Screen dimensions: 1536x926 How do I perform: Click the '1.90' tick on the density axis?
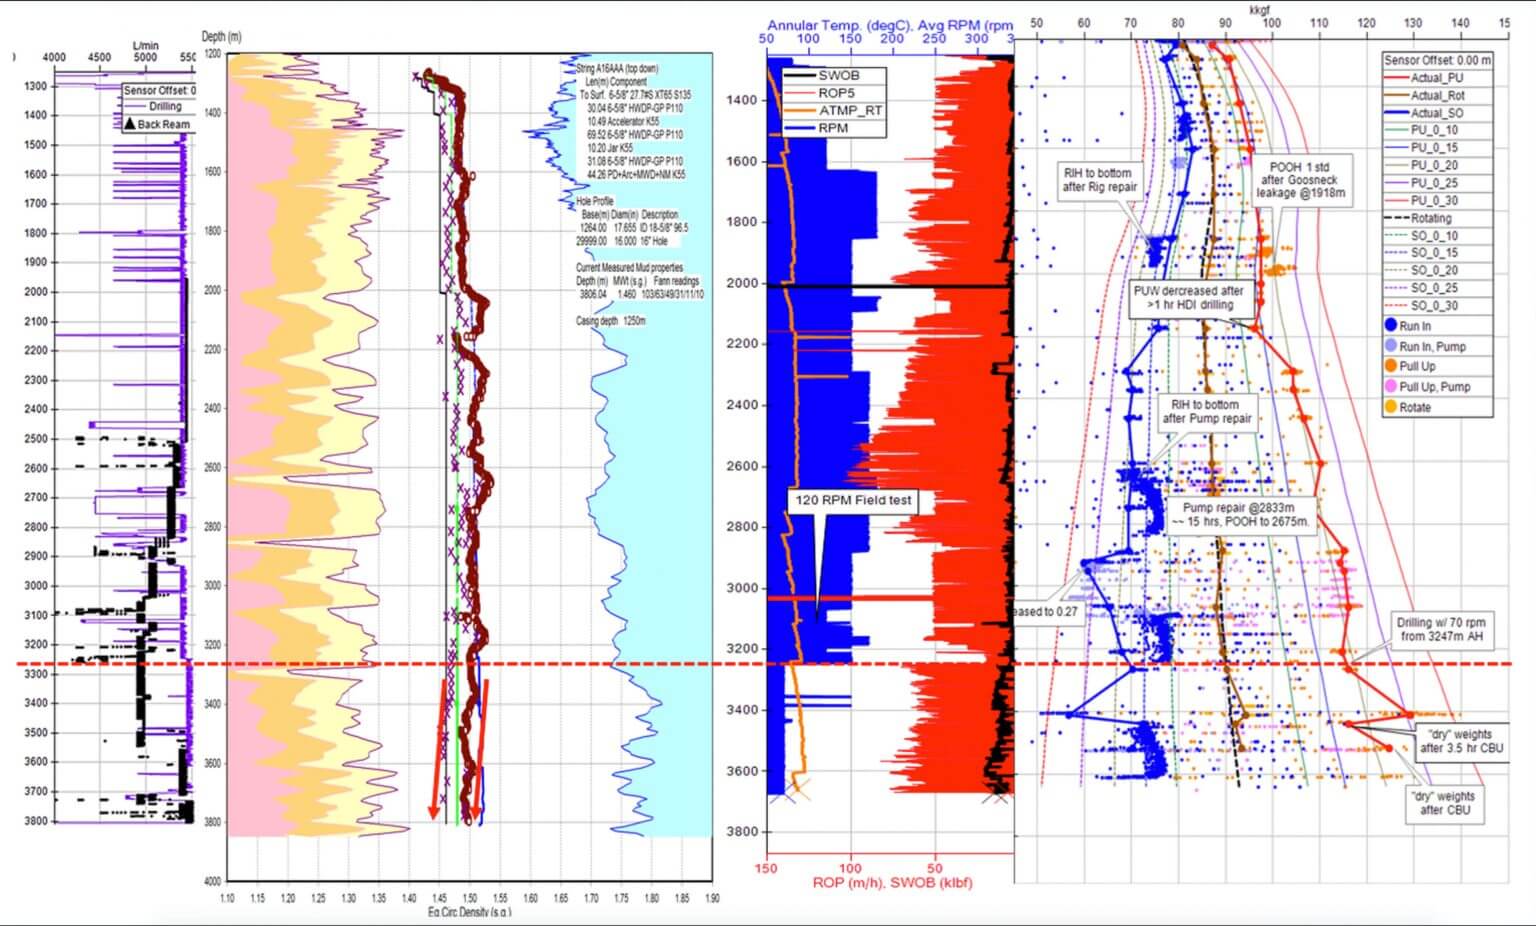[712, 898]
